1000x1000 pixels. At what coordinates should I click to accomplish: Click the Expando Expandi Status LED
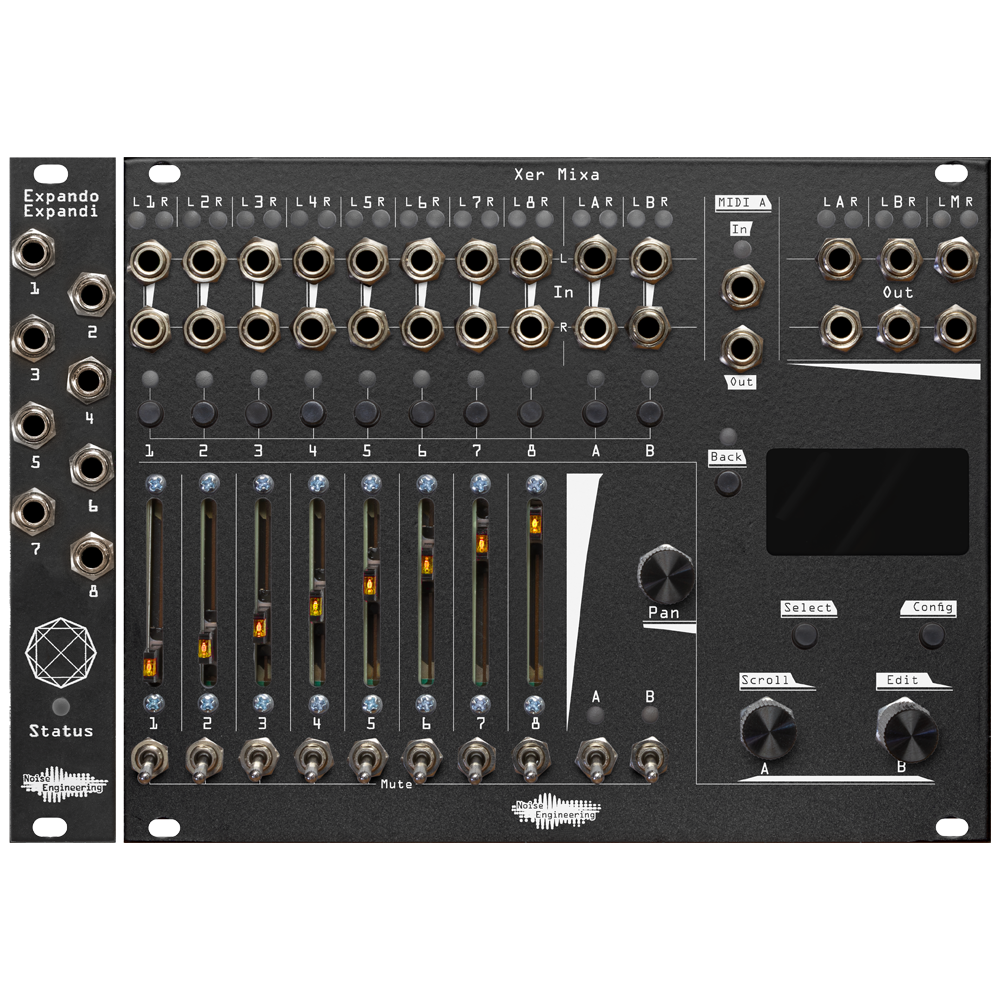click(x=61, y=706)
